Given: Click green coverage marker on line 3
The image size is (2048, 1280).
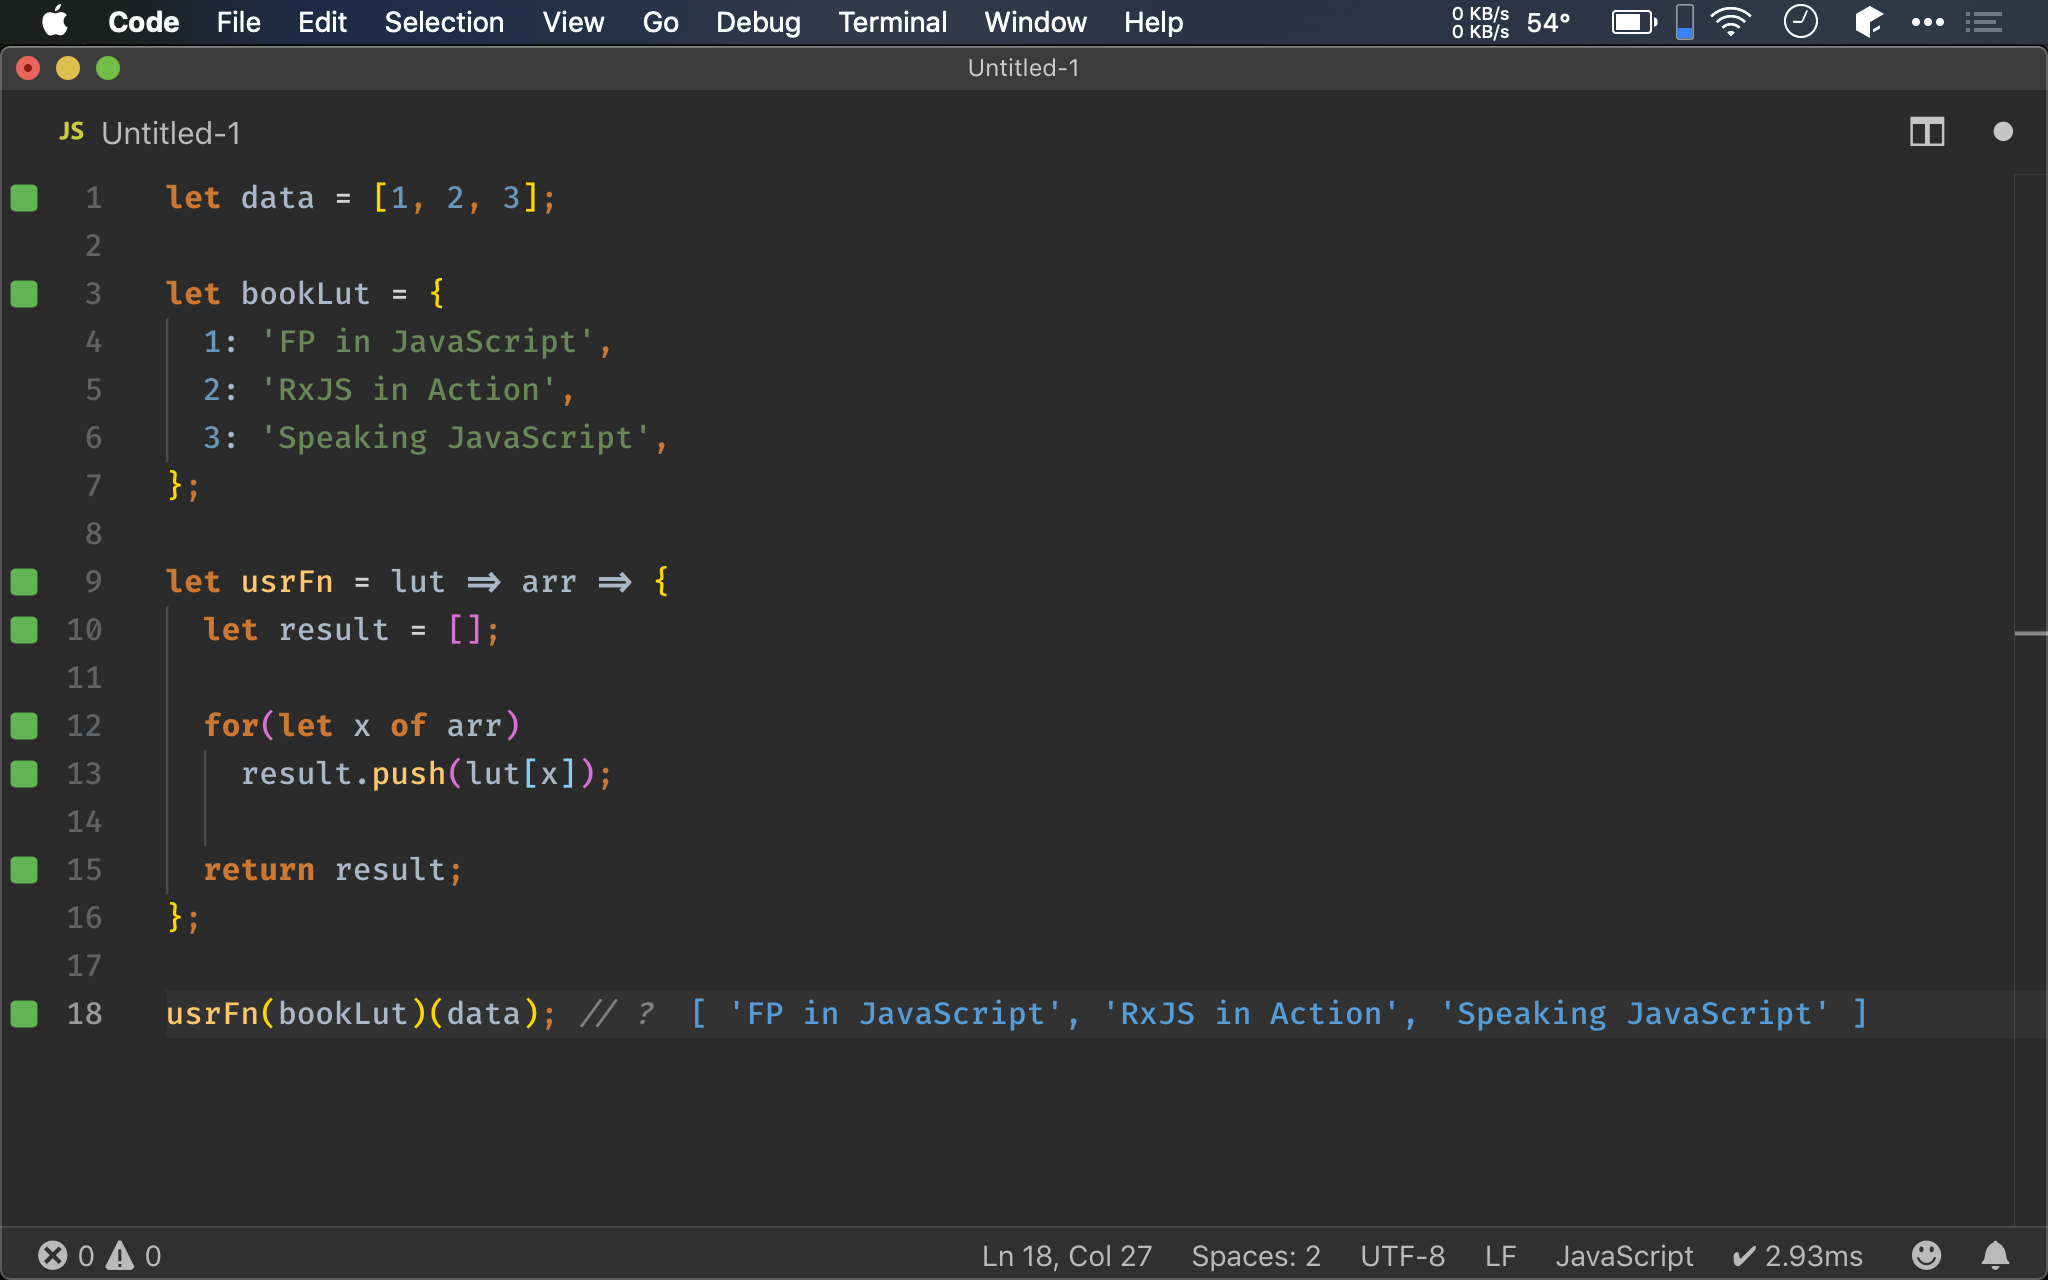Looking at the screenshot, I should (x=24, y=294).
